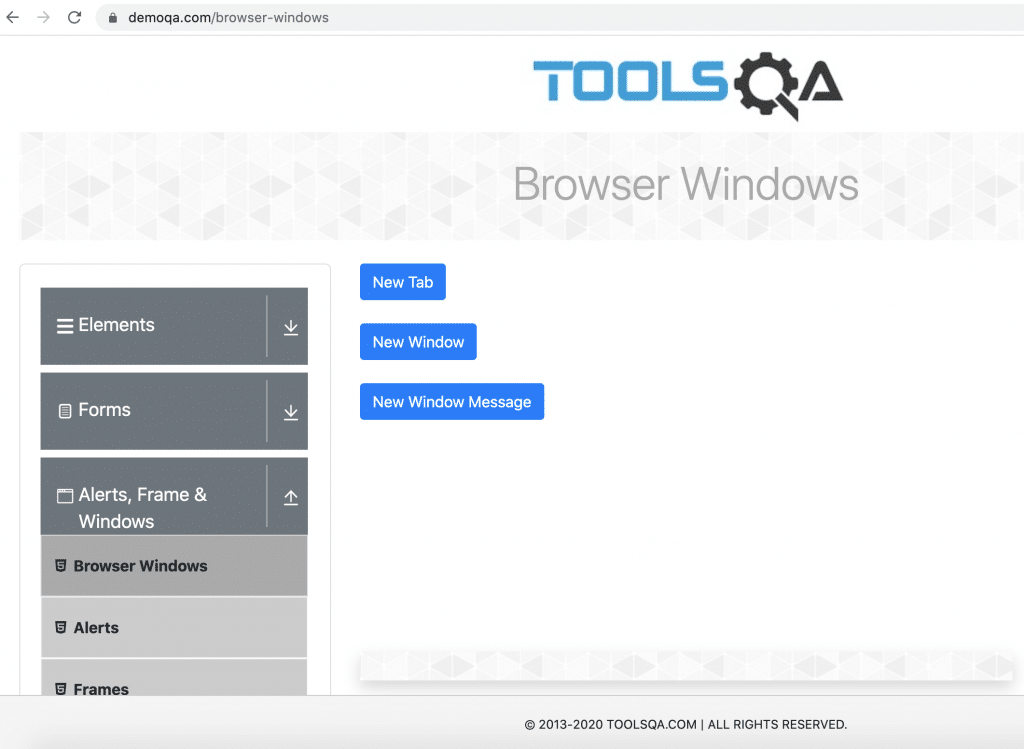
Task: Click the Elements category icon
Action: click(64, 325)
